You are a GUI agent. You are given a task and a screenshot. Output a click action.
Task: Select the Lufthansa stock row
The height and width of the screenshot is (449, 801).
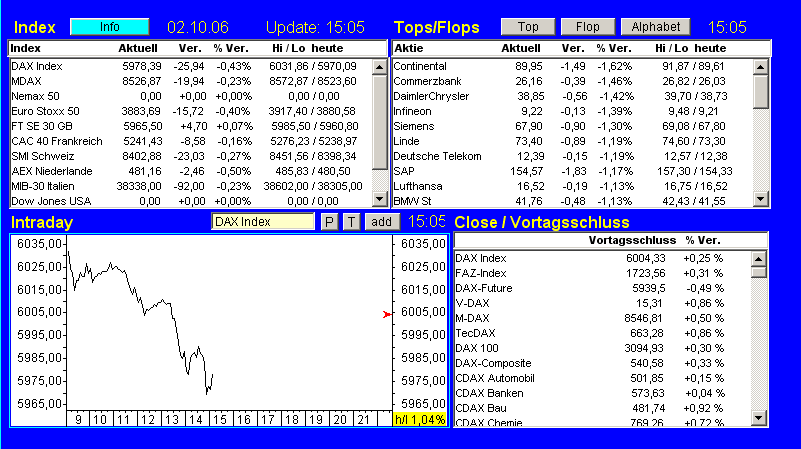(x=572, y=186)
